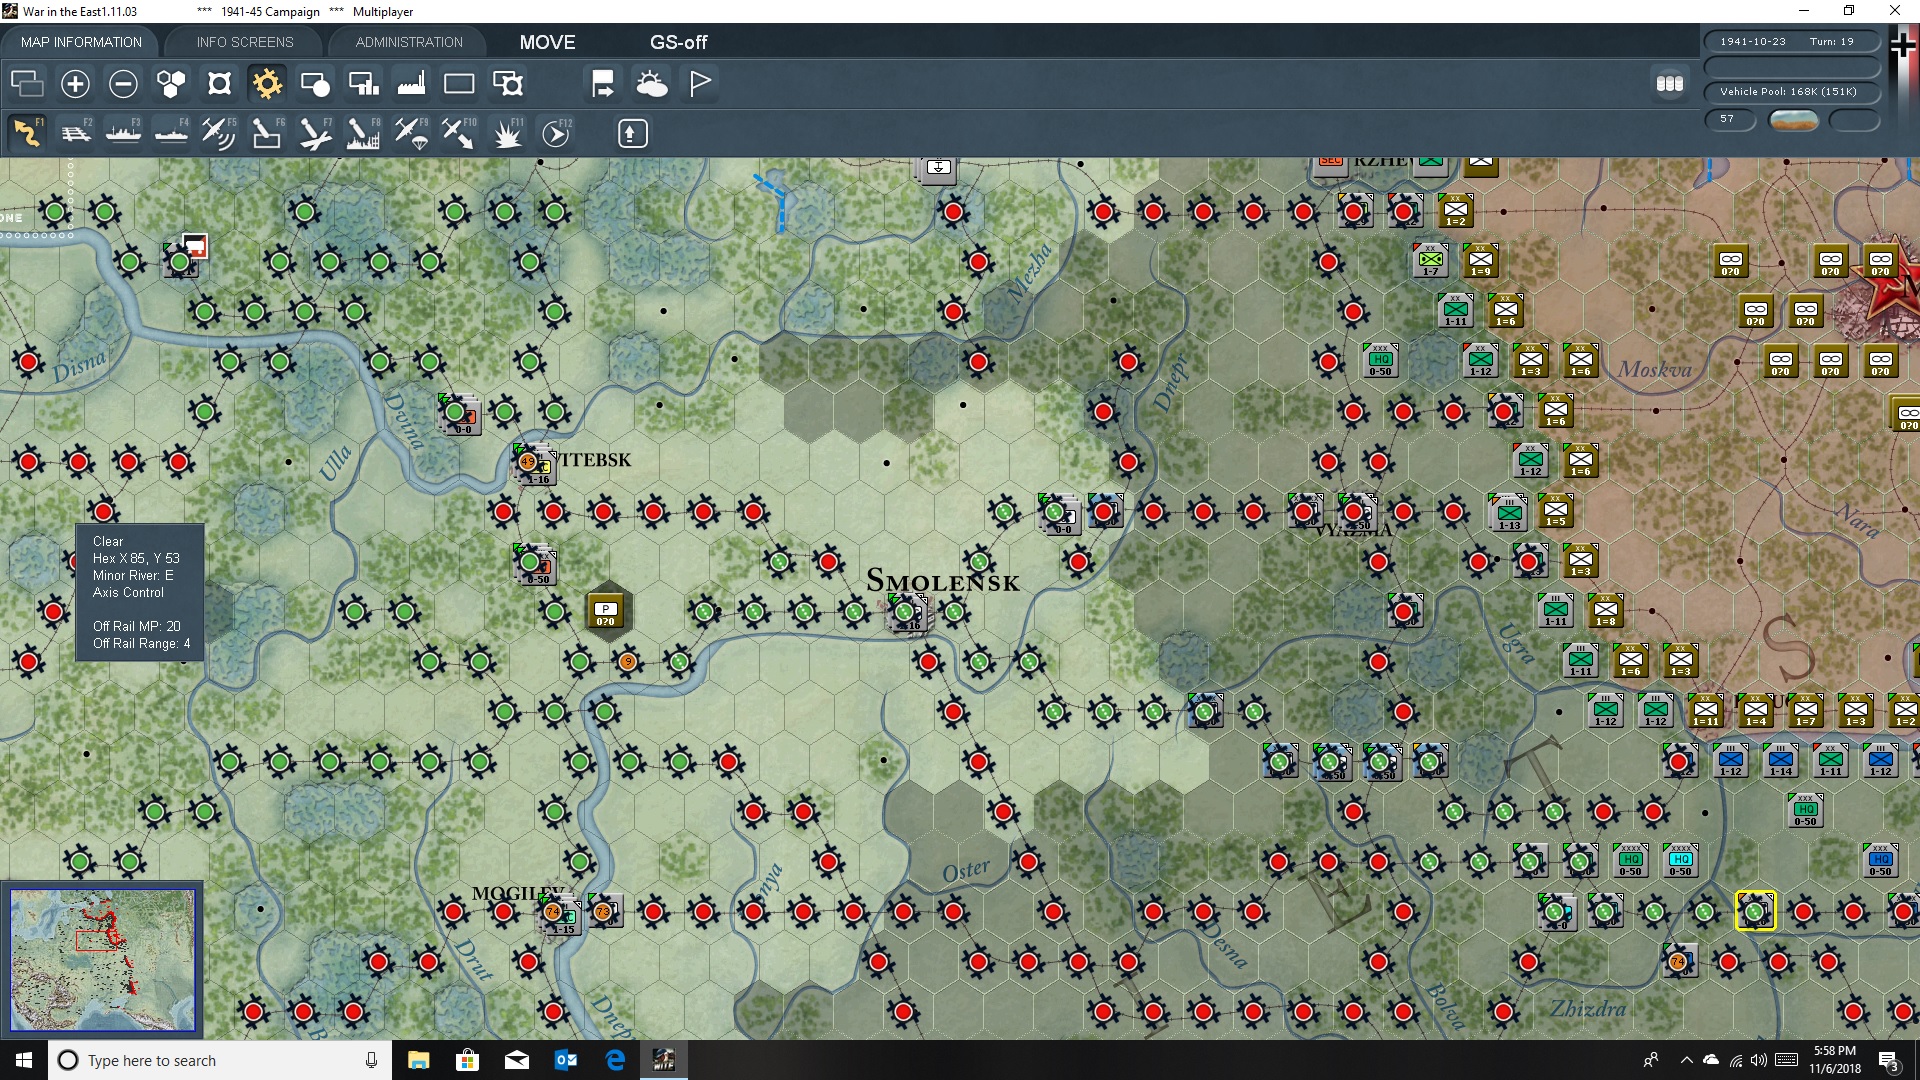Screen dimensions: 1920x1080
Task: Open the MAP INFORMATION tab
Action: [x=80, y=42]
